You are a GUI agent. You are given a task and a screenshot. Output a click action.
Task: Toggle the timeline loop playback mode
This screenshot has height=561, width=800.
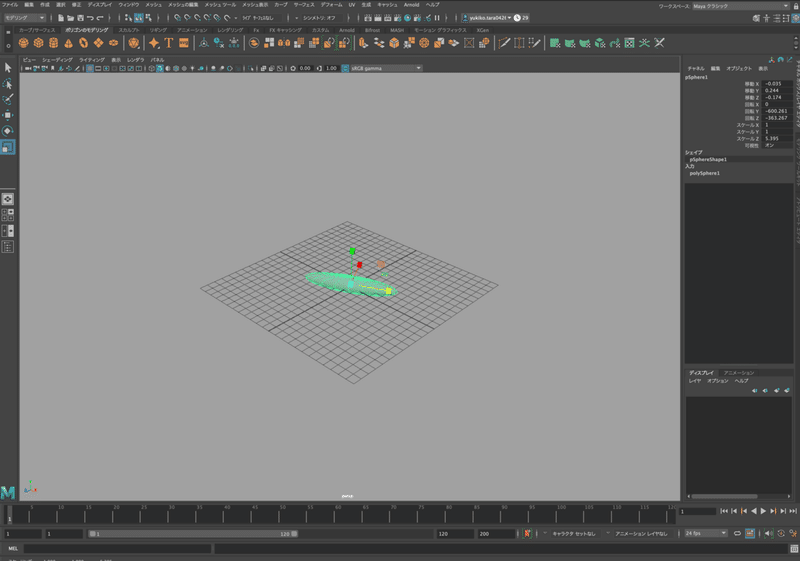737,533
